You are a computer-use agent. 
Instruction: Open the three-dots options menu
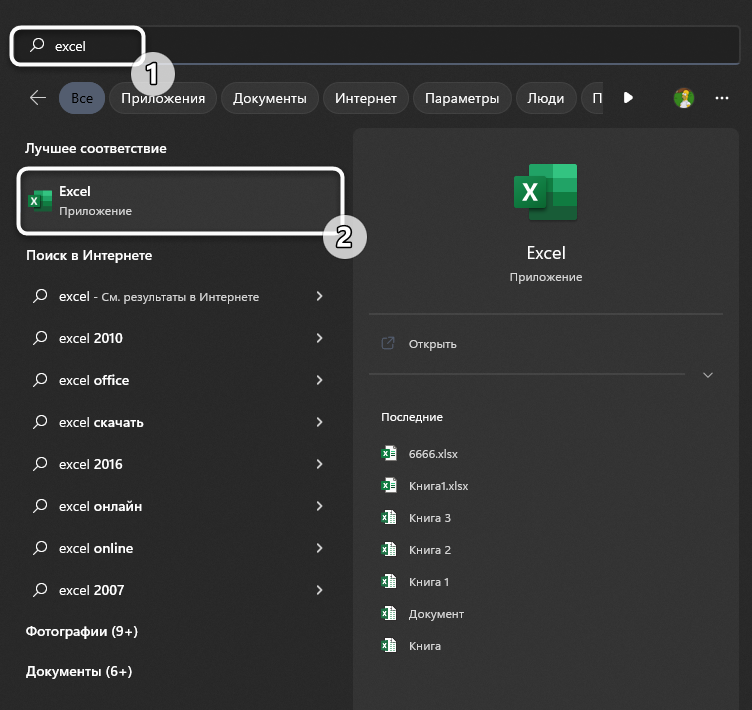click(722, 98)
